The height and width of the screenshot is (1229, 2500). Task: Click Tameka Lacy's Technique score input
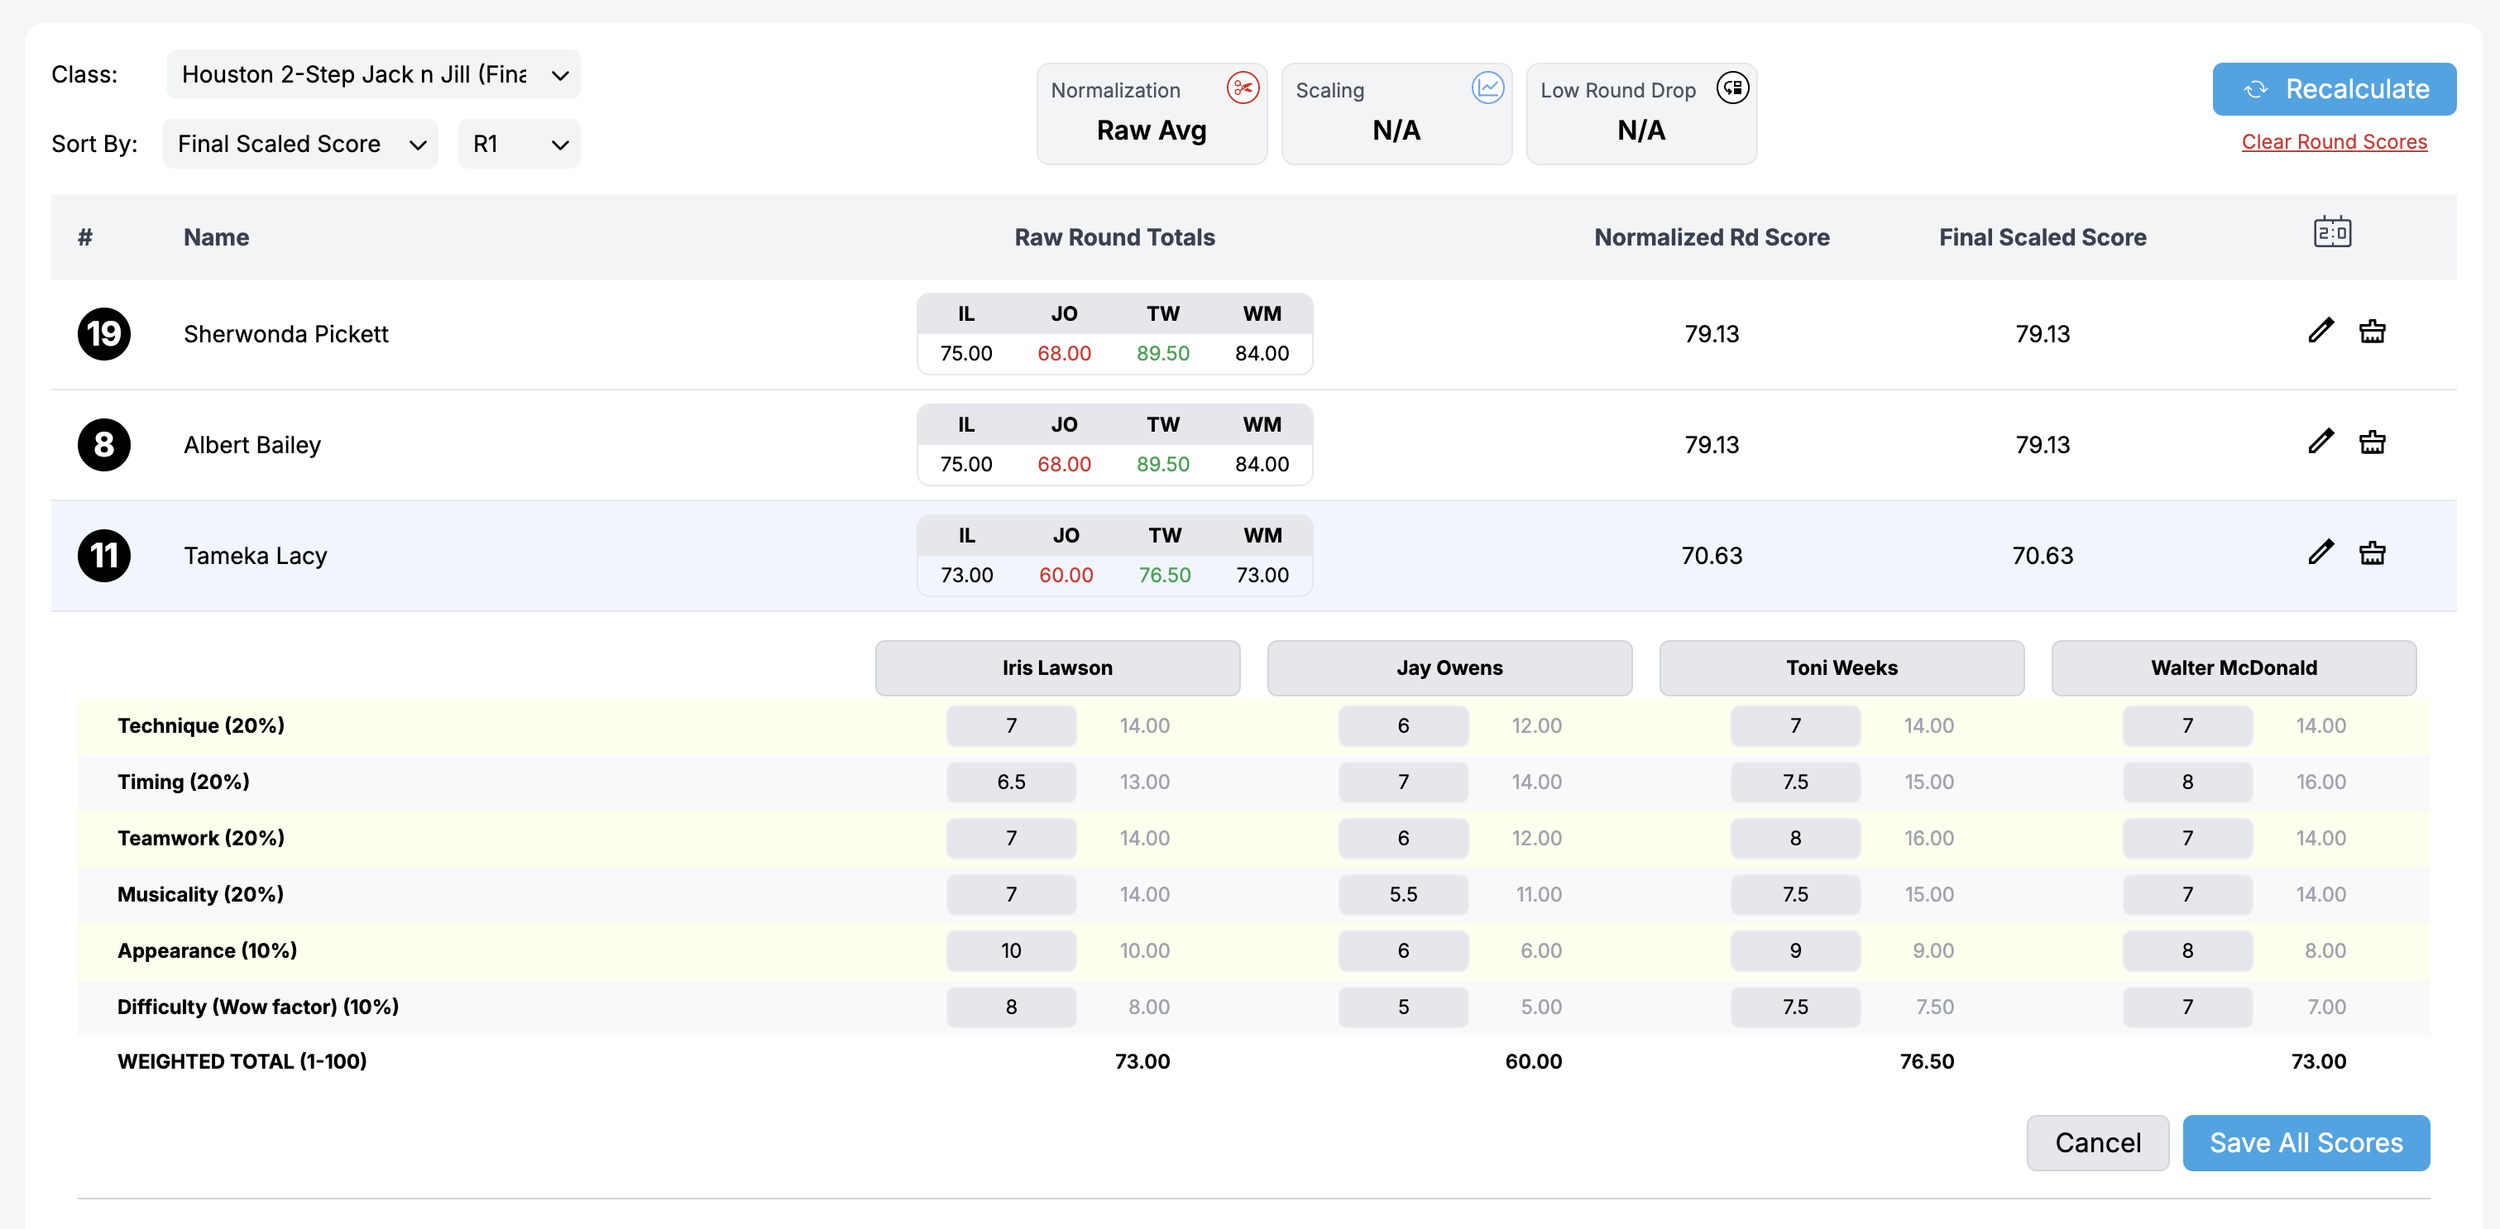tap(1011, 725)
